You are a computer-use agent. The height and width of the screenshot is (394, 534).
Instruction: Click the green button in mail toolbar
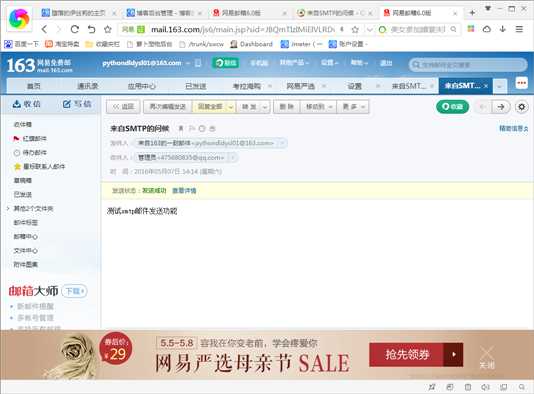[x=452, y=107]
